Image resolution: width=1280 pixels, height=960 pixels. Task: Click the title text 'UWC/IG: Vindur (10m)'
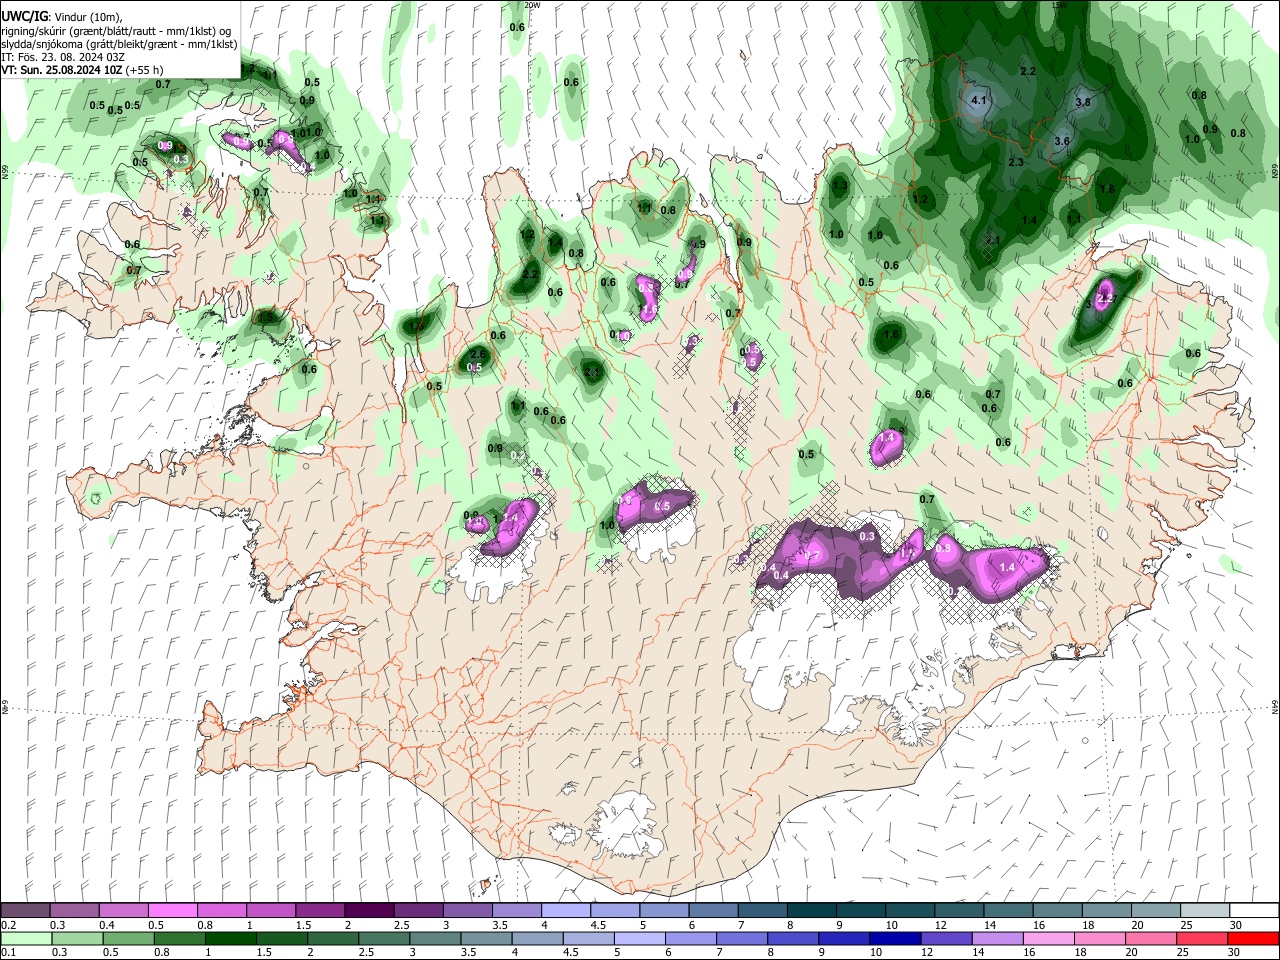[61, 17]
